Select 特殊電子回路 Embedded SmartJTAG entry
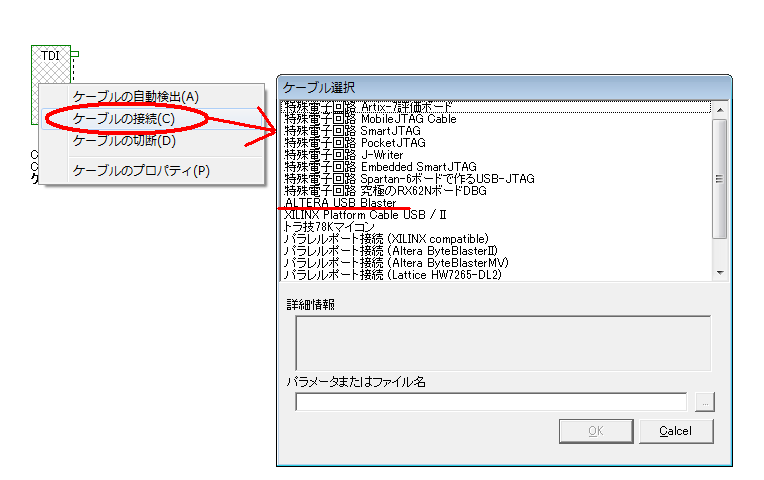Image resolution: width=764 pixels, height=480 pixels. [380, 167]
